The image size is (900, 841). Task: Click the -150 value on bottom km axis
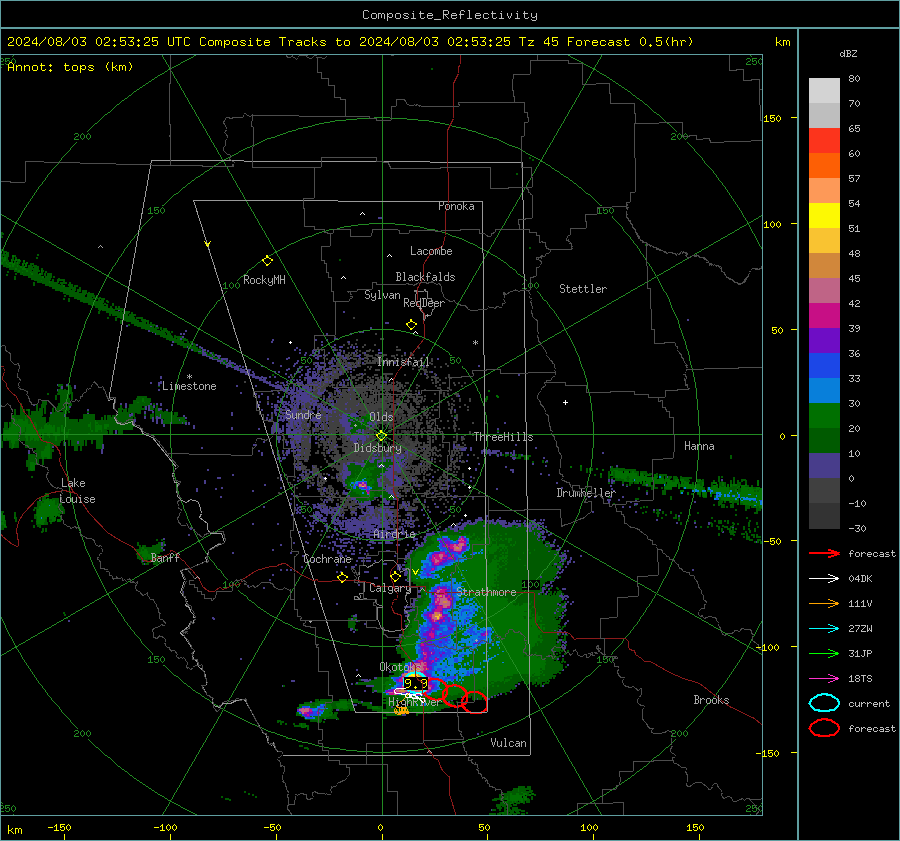[60, 827]
